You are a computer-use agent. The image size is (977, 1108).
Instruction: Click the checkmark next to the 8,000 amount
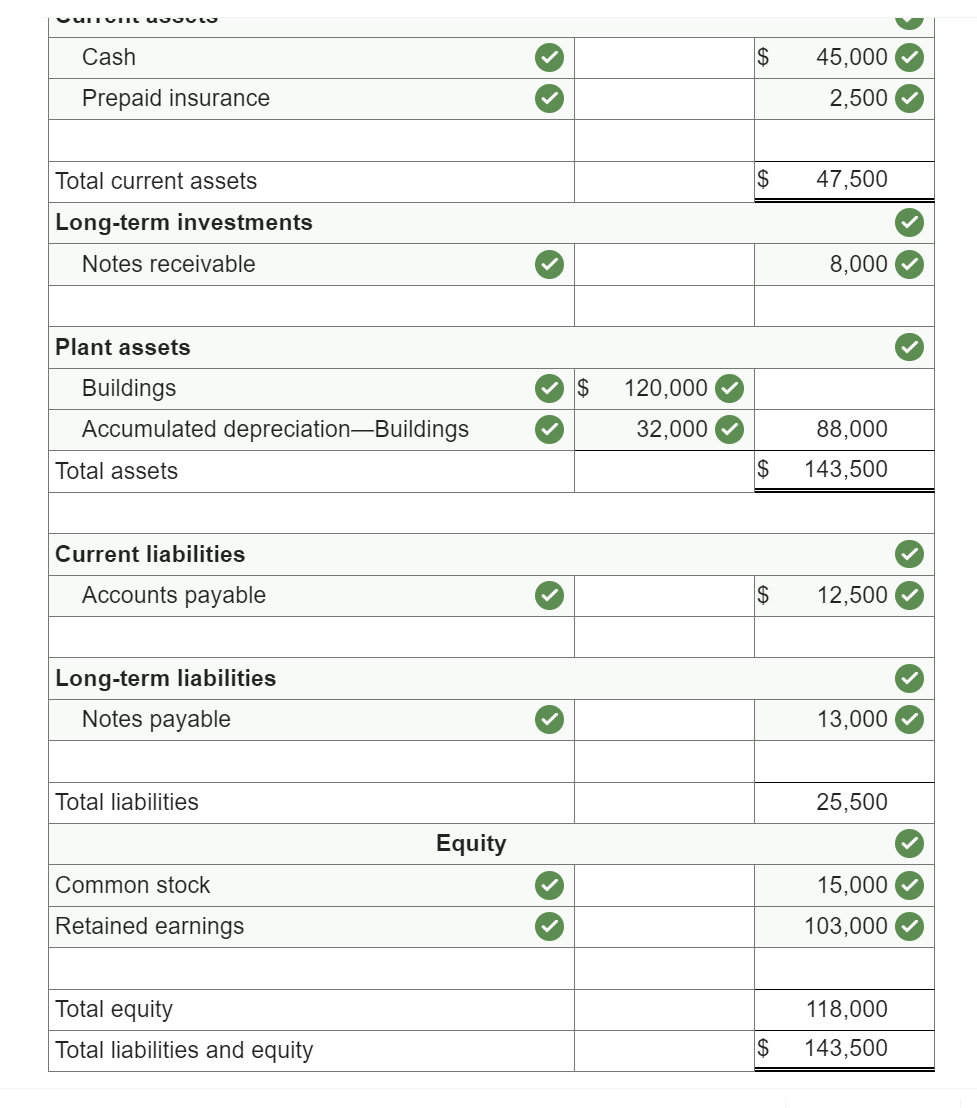[909, 264]
